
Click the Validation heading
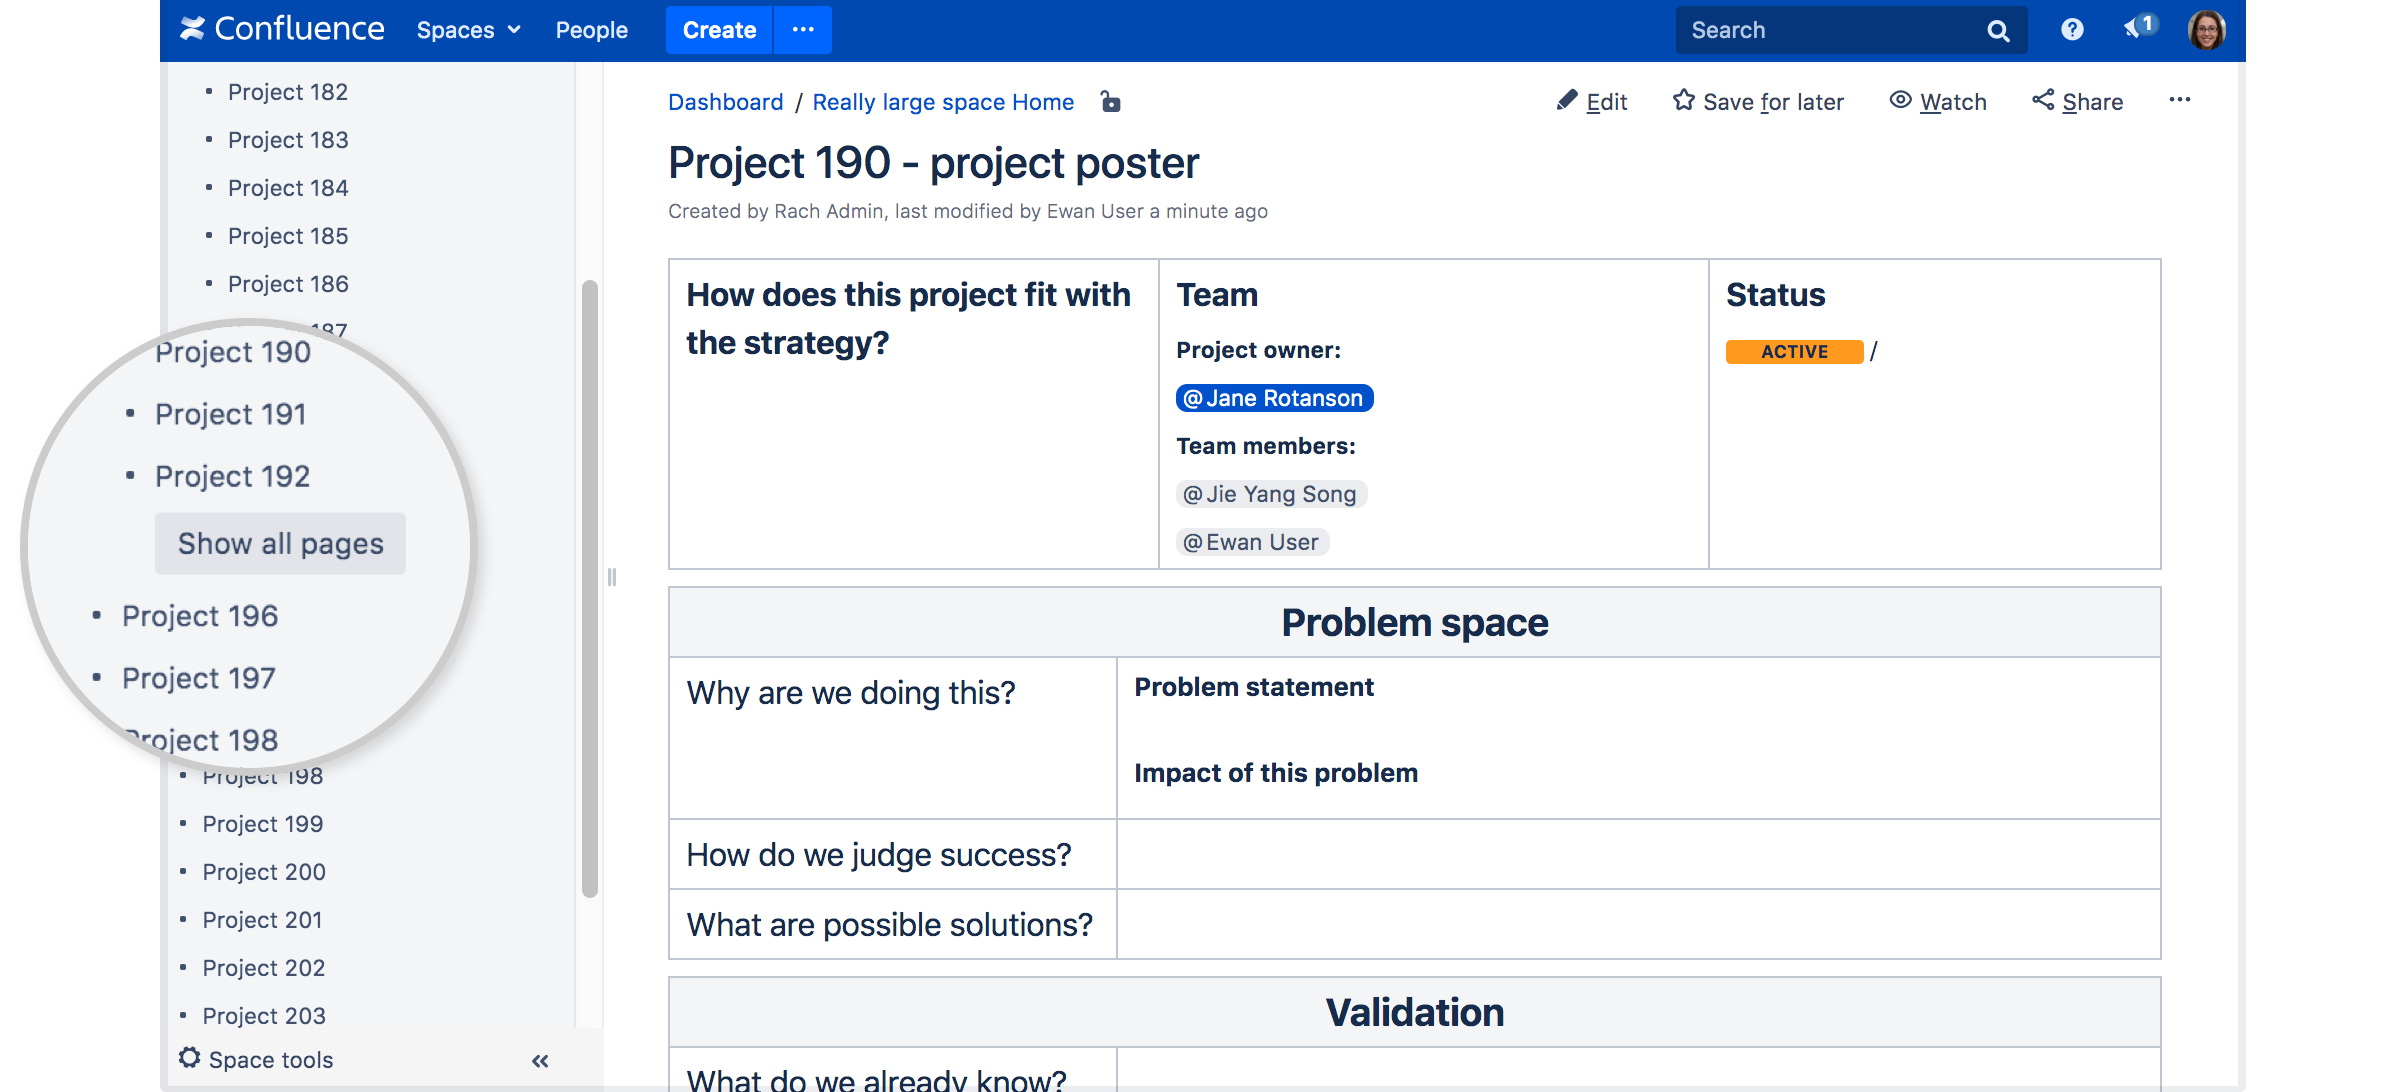[1414, 1012]
